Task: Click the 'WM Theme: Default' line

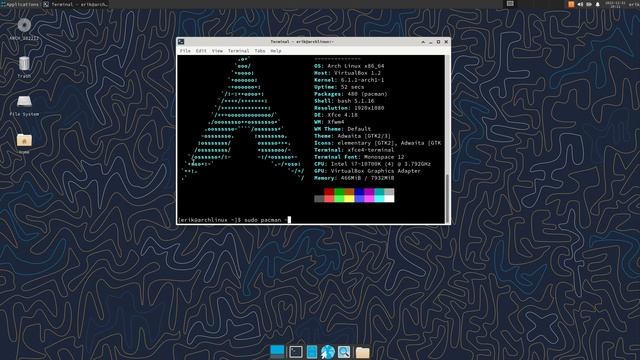Action: click(342, 129)
